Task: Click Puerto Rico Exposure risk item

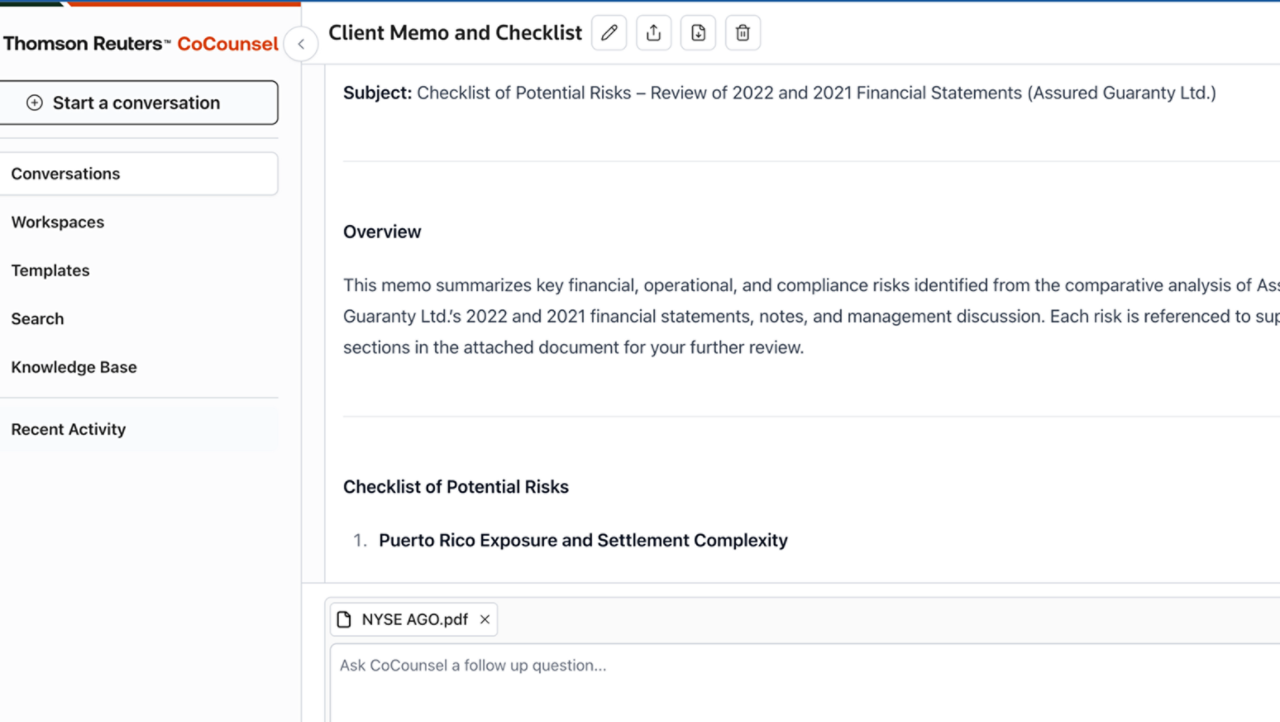Action: [583, 541]
